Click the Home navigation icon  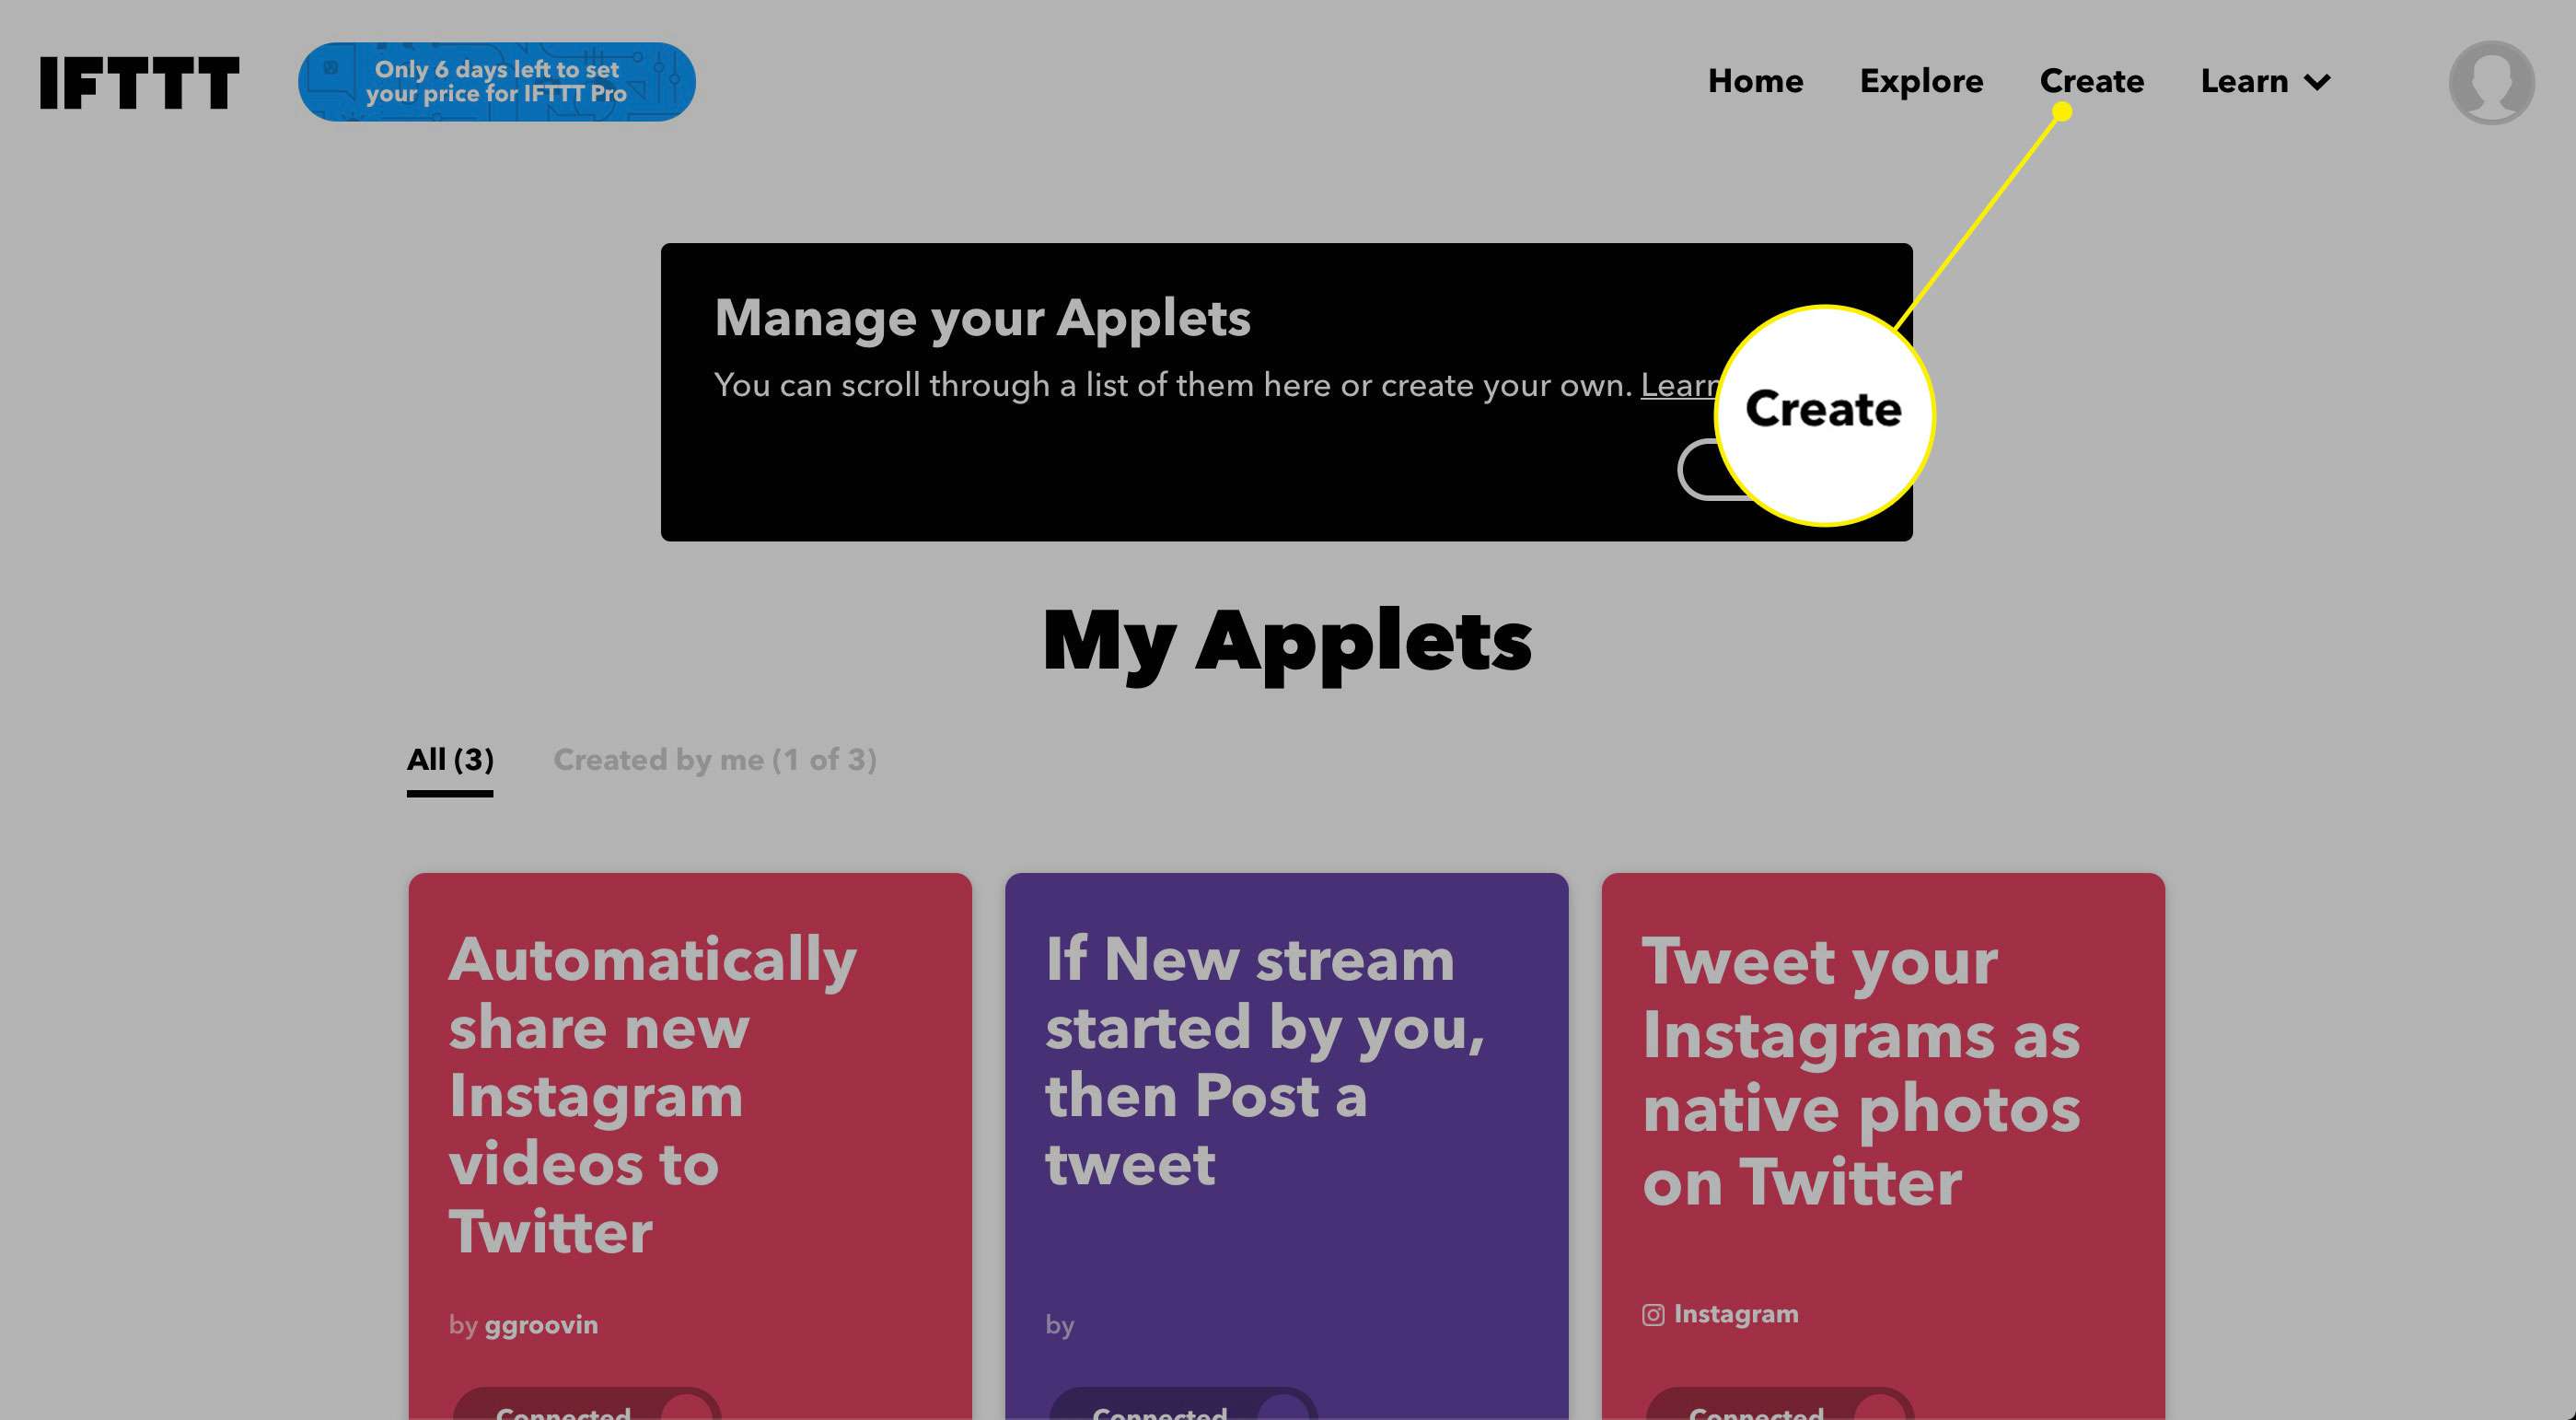pyautogui.click(x=1755, y=80)
